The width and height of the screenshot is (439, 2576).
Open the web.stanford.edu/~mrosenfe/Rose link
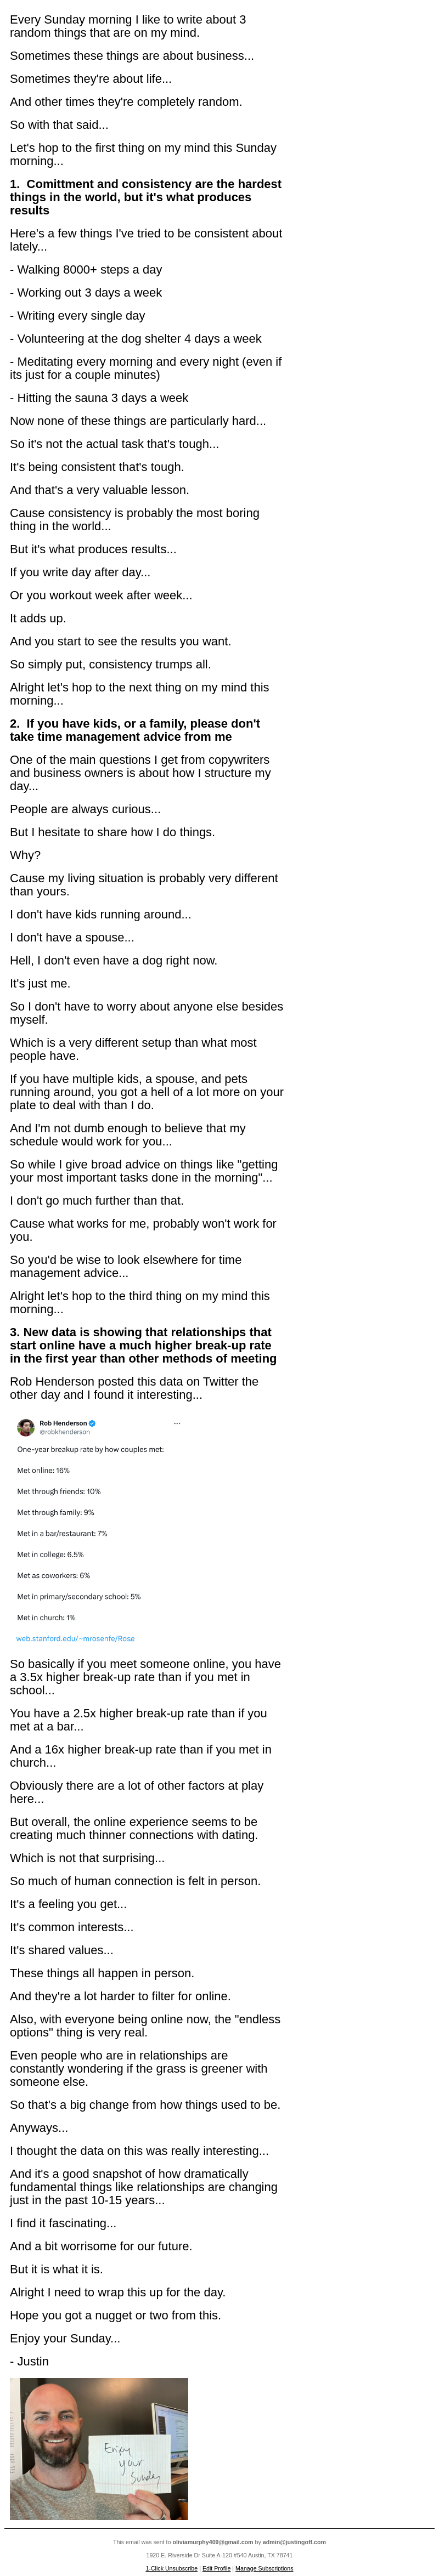click(75, 1639)
